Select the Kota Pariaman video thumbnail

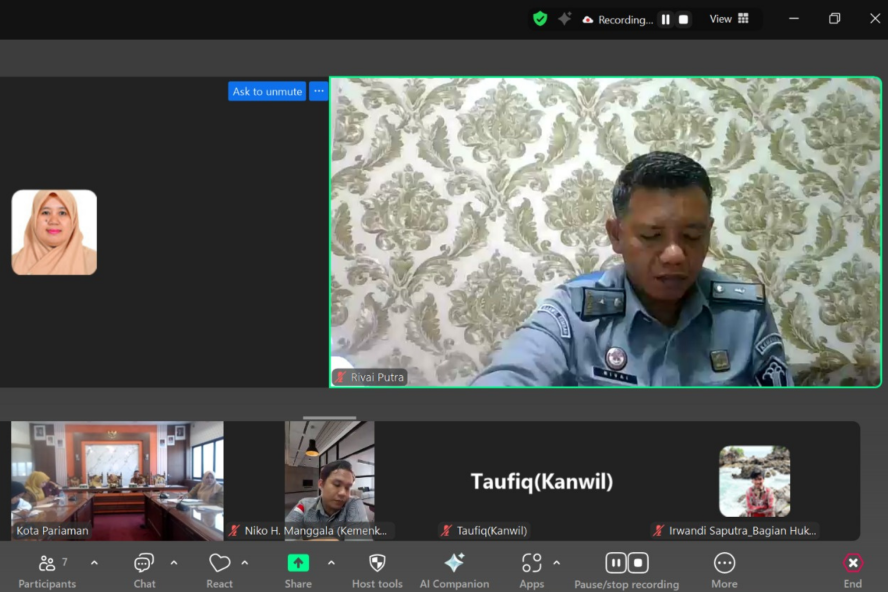(x=117, y=480)
